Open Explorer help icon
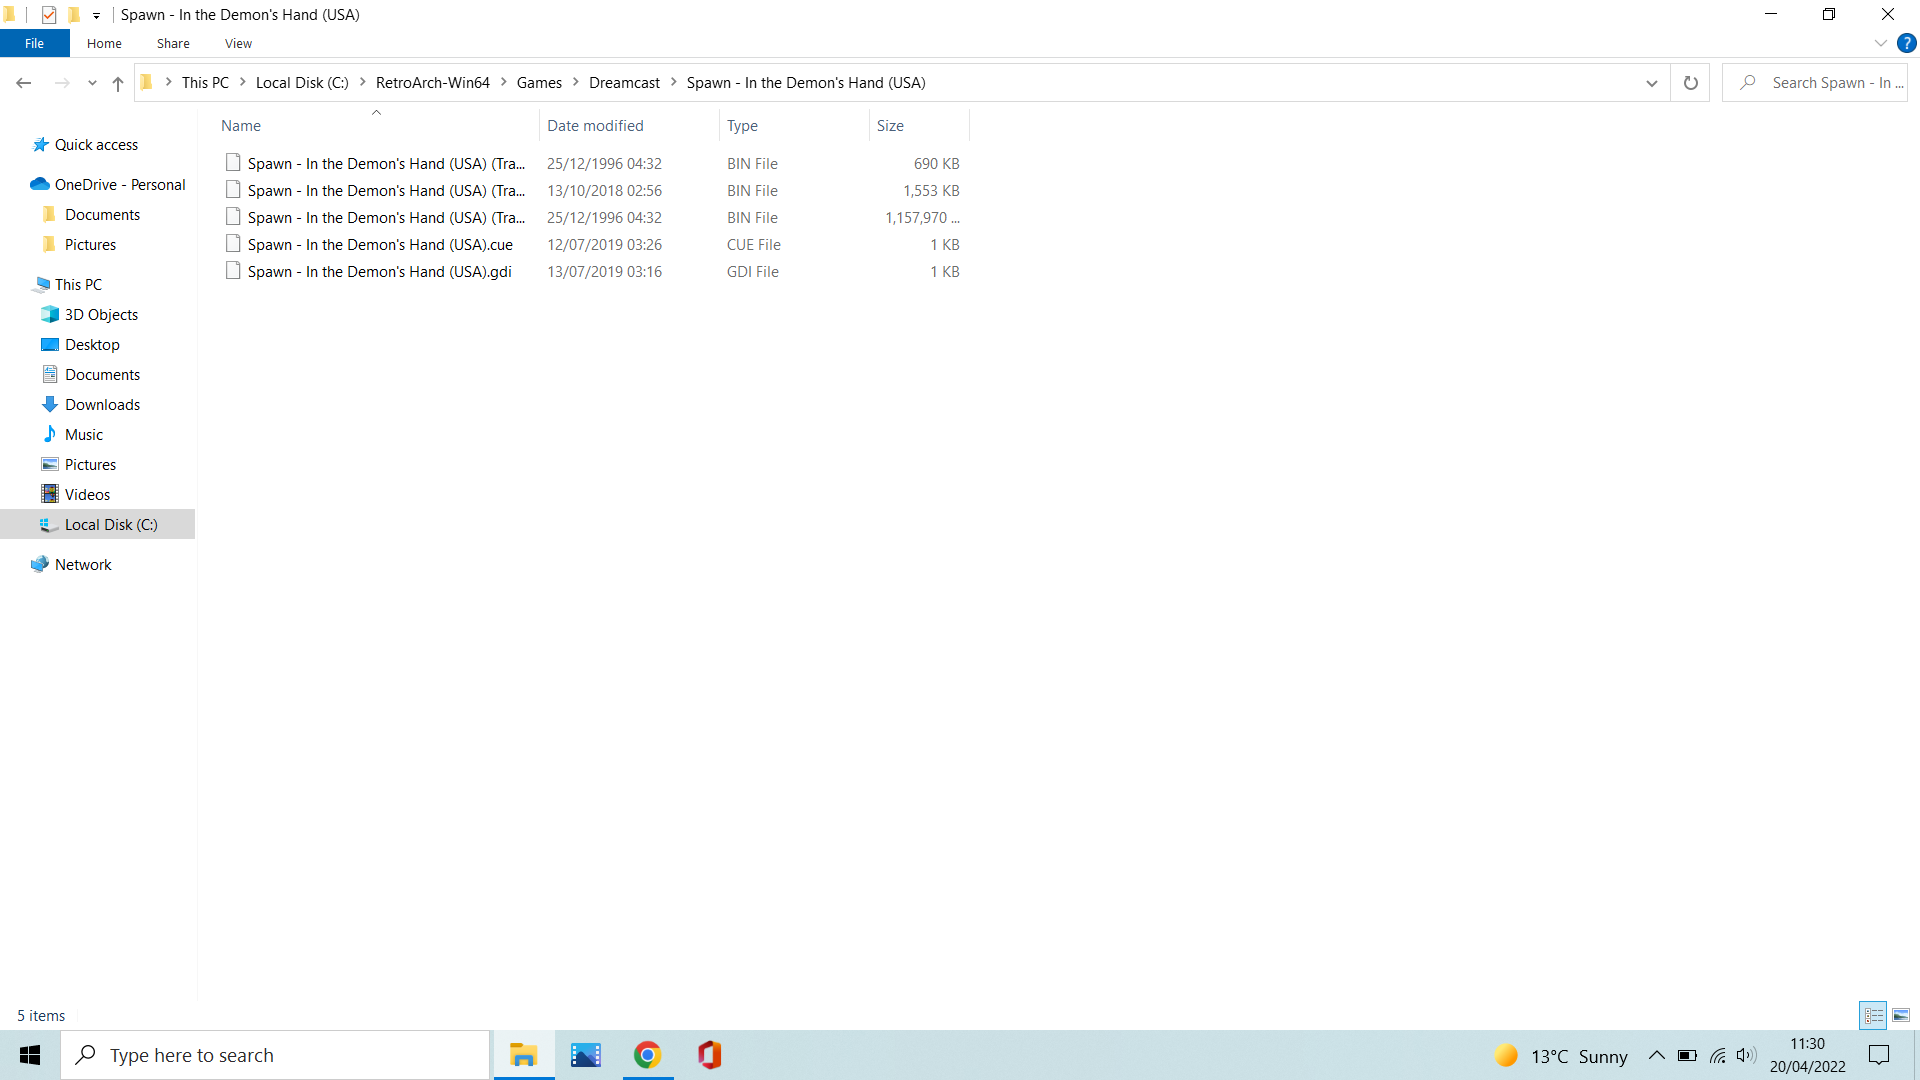 coord(1906,43)
